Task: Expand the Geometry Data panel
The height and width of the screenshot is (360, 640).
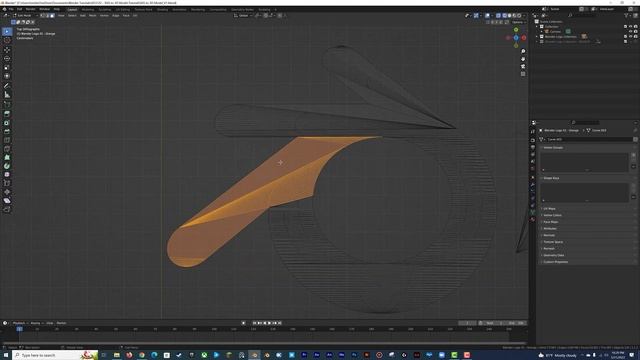Action: pos(553,255)
